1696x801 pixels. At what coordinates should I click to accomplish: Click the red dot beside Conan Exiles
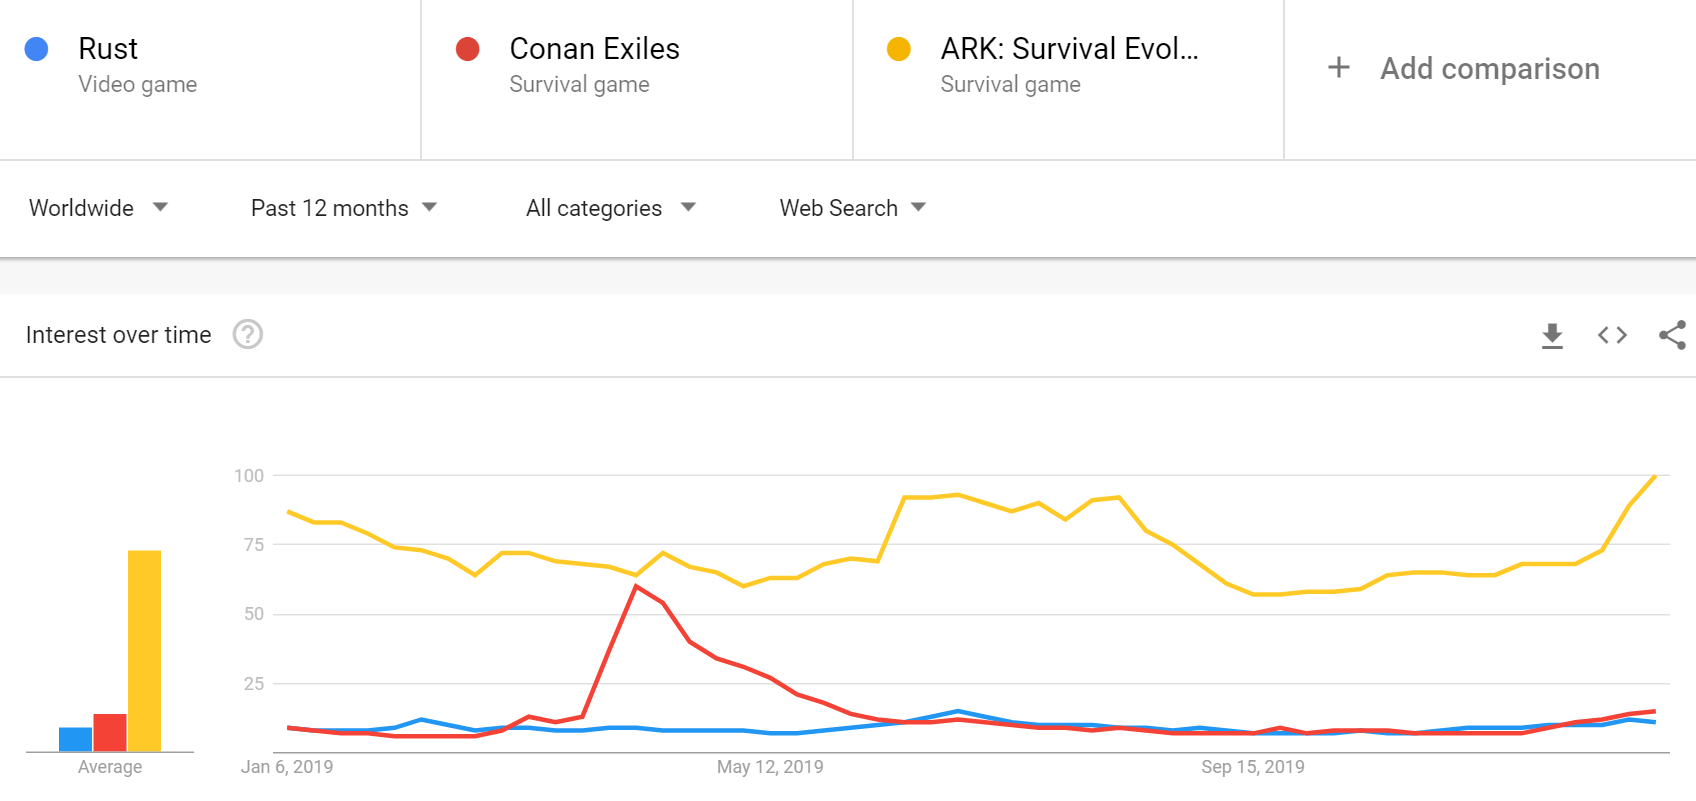pos(468,49)
